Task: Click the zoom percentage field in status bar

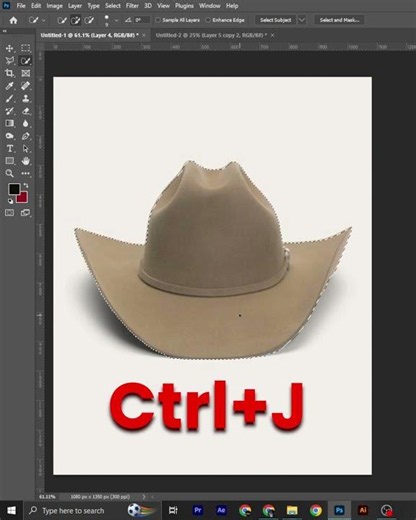Action: coord(47,497)
